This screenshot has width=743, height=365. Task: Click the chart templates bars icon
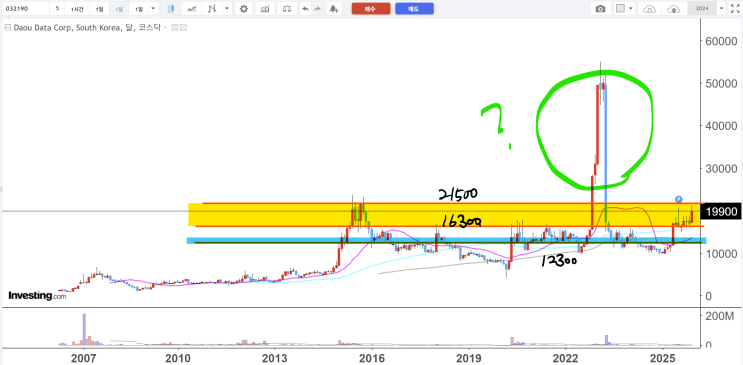(x=265, y=9)
